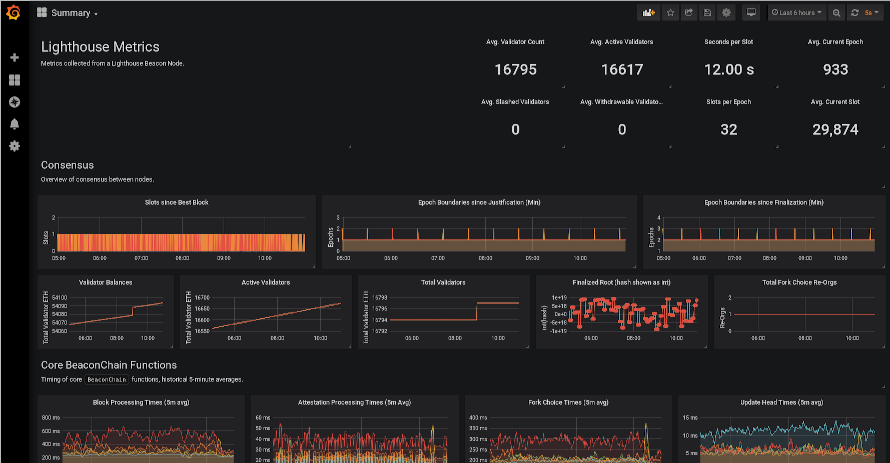Open the Explore compass icon
Image resolution: width=890 pixels, height=463 pixels.
(x=14, y=102)
